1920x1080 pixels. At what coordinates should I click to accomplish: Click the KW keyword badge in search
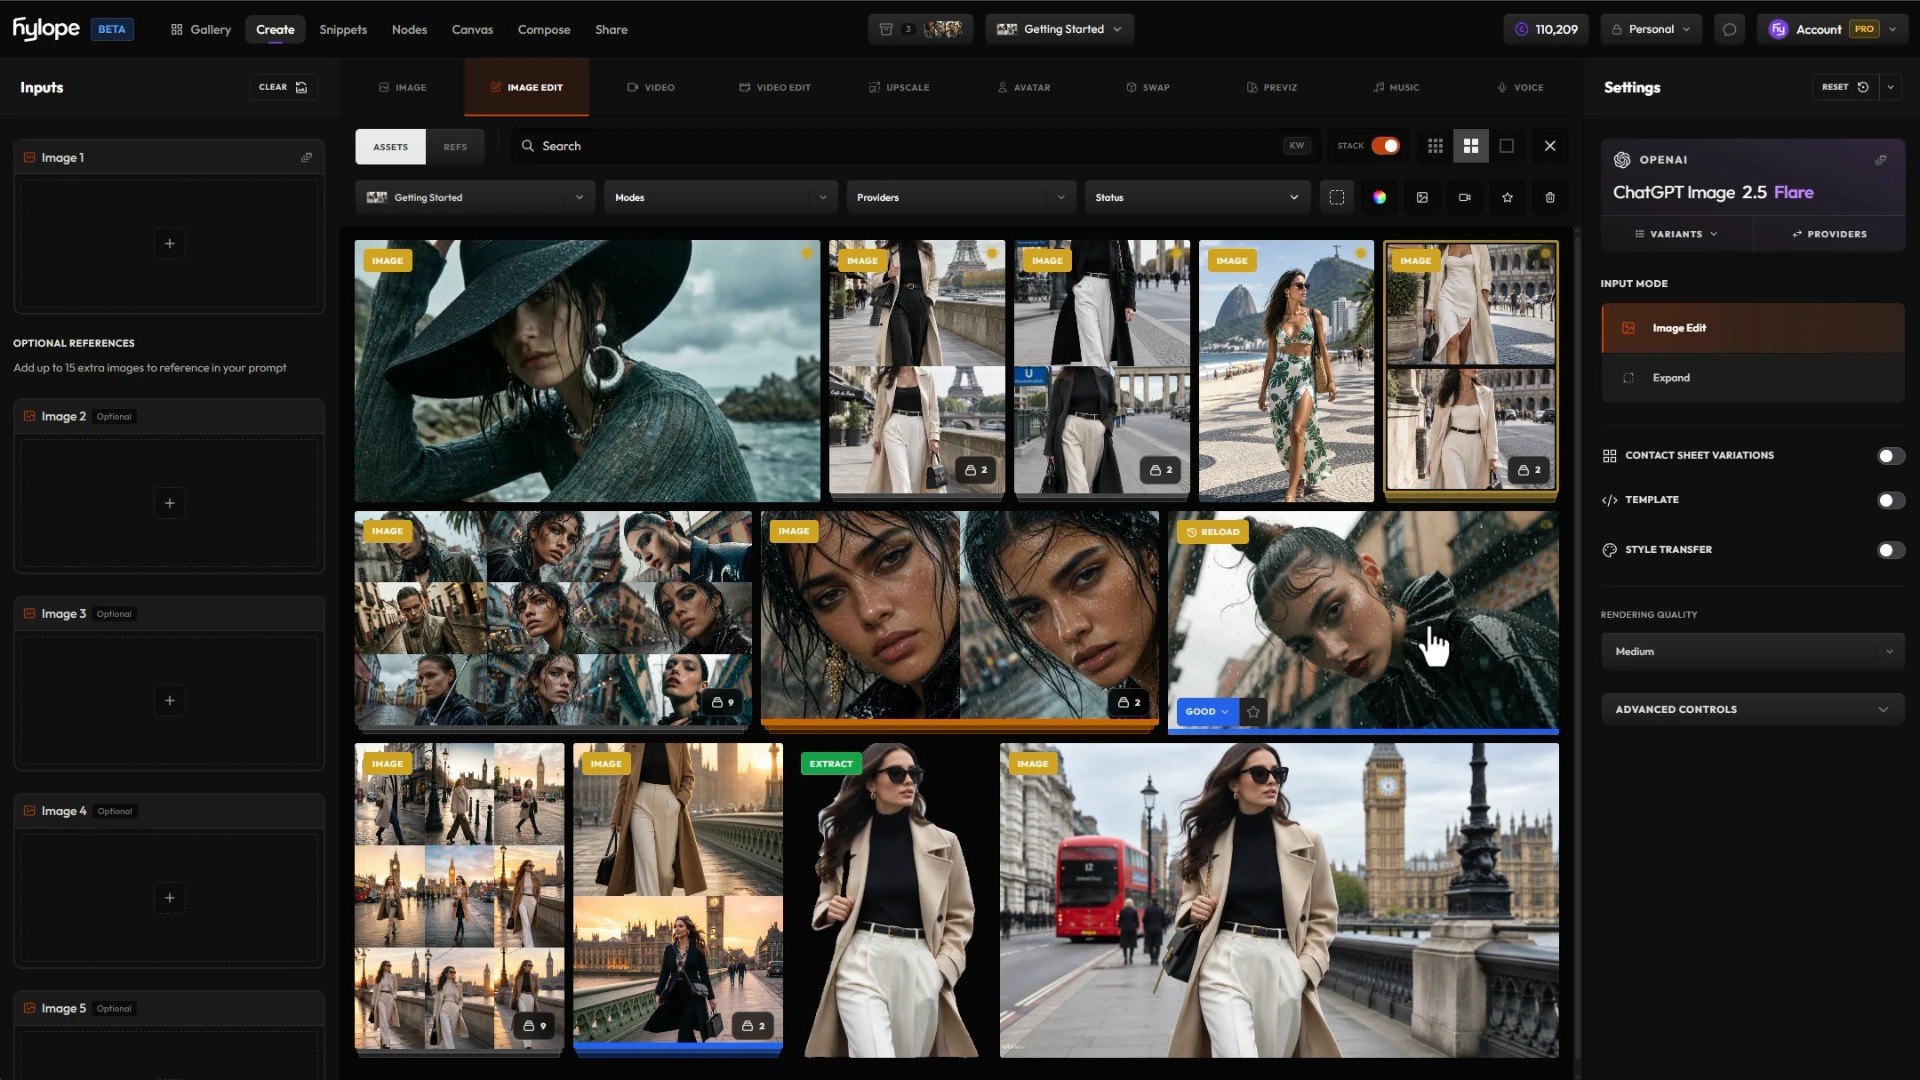click(x=1296, y=146)
